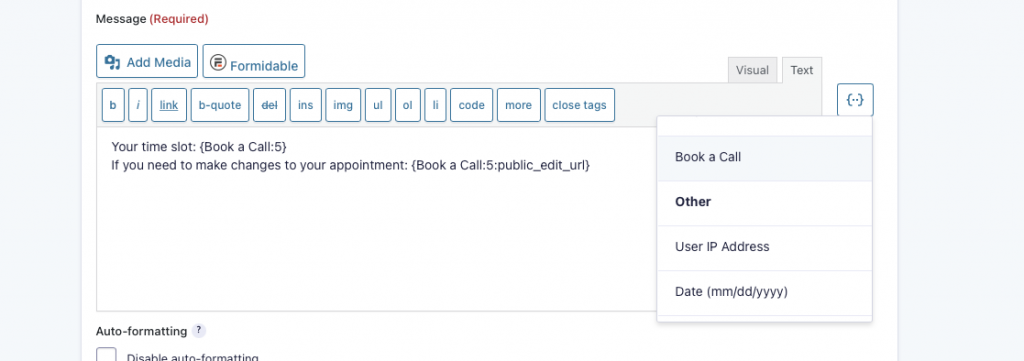Apply italic with the i button

pyautogui.click(x=138, y=105)
